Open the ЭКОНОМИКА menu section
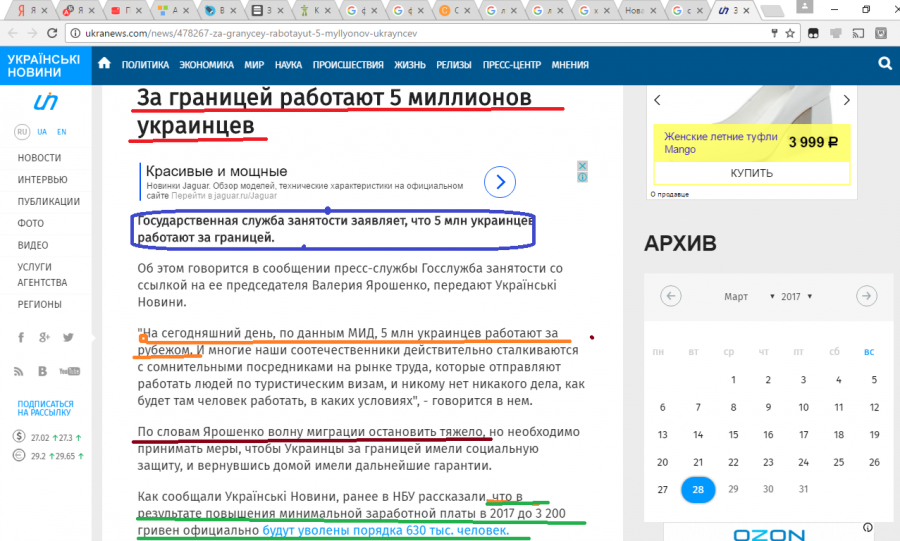The image size is (900, 541). [206, 65]
